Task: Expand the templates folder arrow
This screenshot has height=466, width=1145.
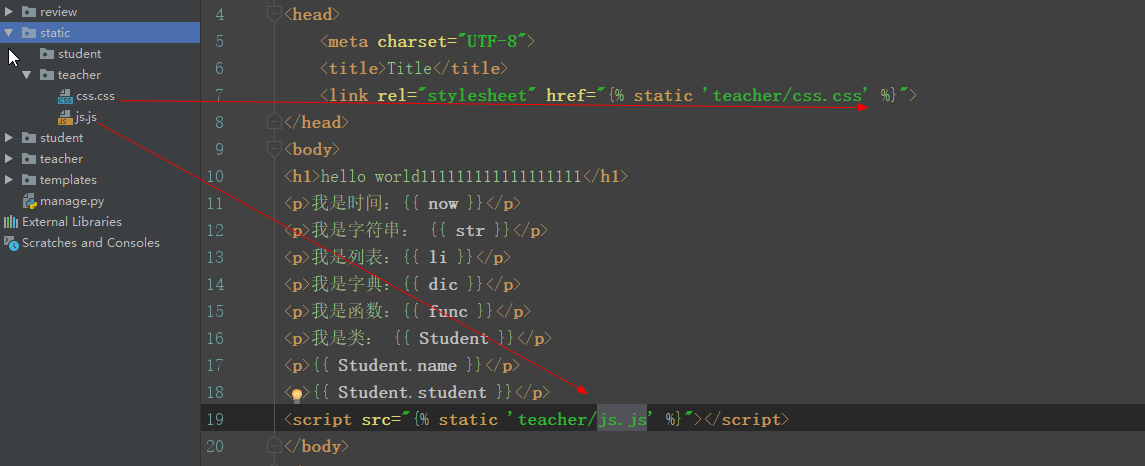Action: pyautogui.click(x=9, y=180)
